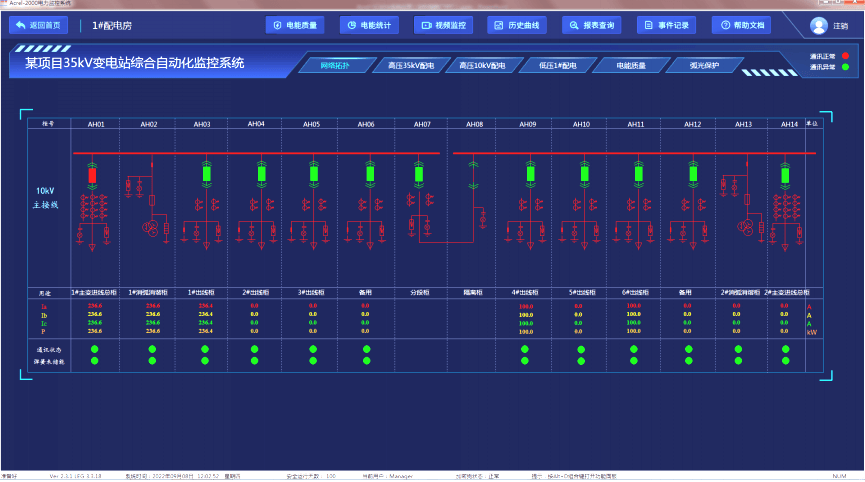This screenshot has width=865, height=482.
Task: Toggle the red breaker in cabinet AH01
Action: tap(93, 176)
